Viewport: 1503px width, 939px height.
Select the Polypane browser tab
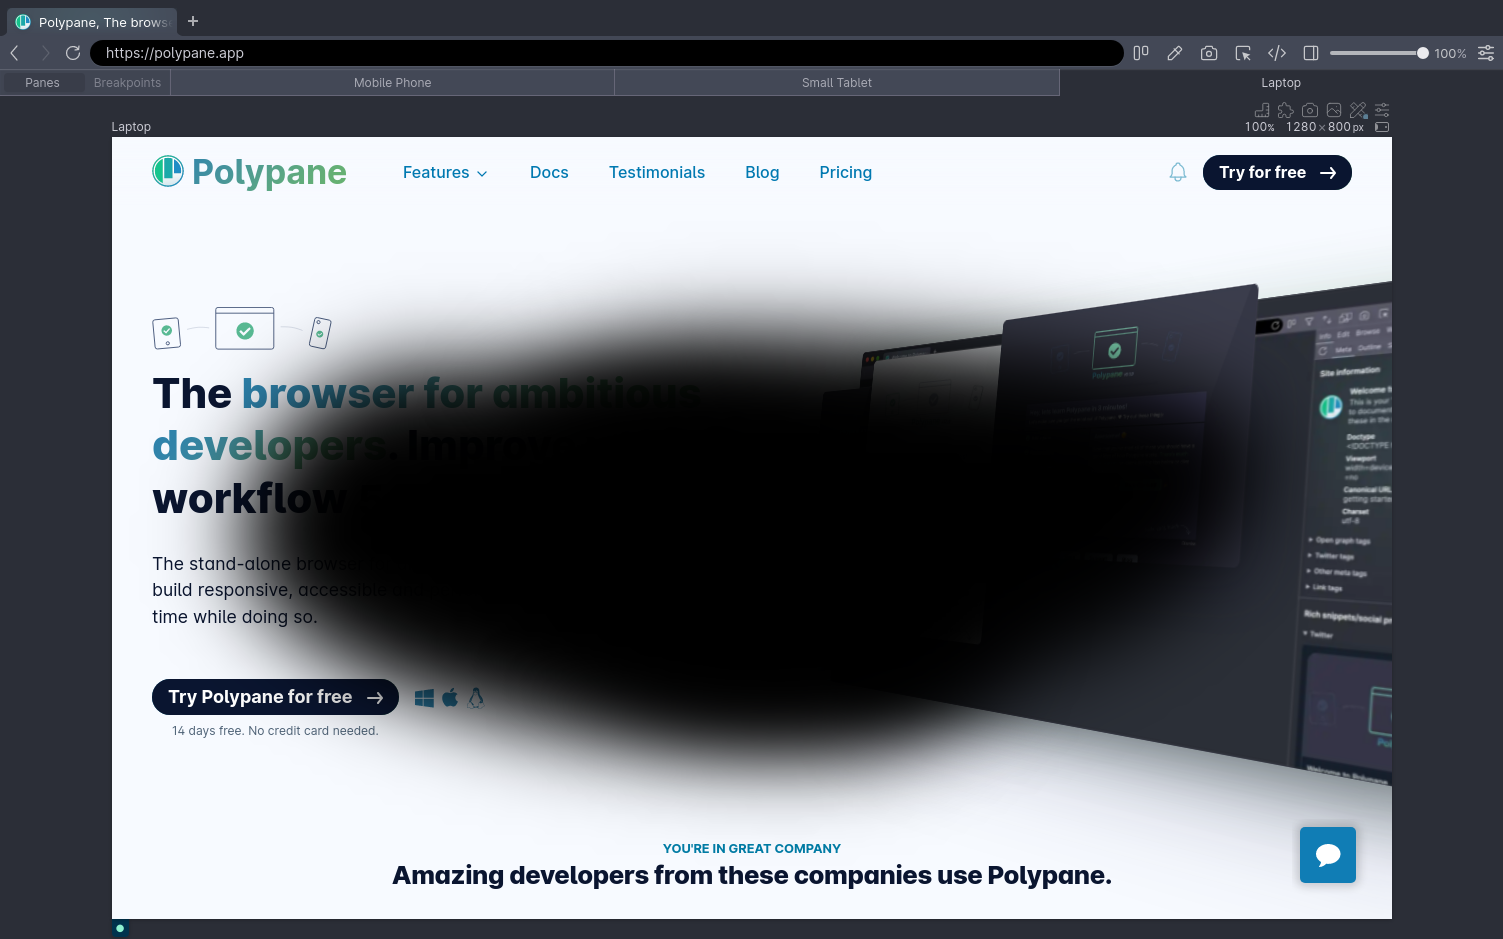93,22
